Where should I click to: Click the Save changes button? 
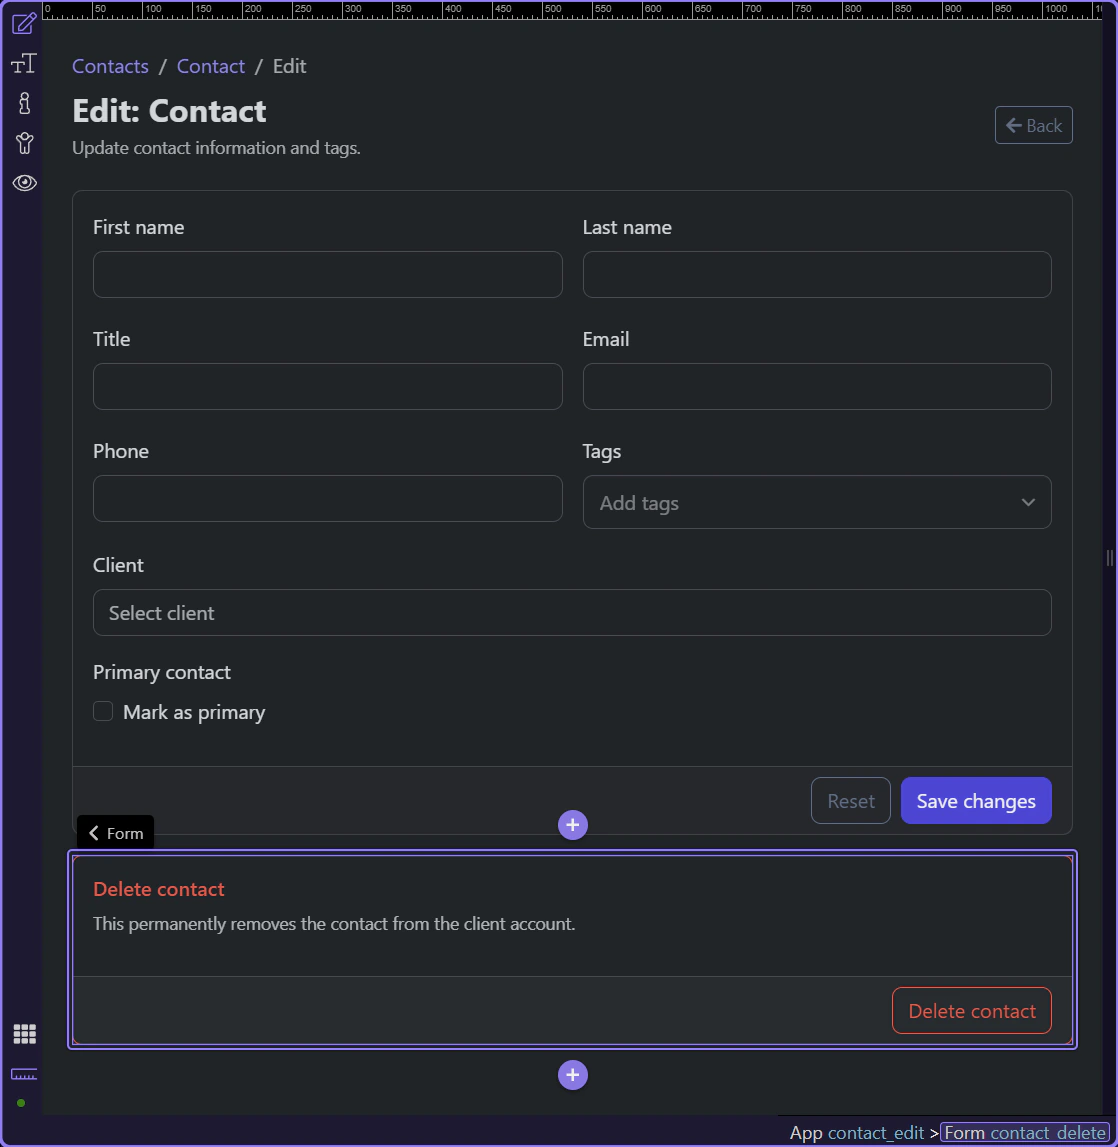point(975,801)
